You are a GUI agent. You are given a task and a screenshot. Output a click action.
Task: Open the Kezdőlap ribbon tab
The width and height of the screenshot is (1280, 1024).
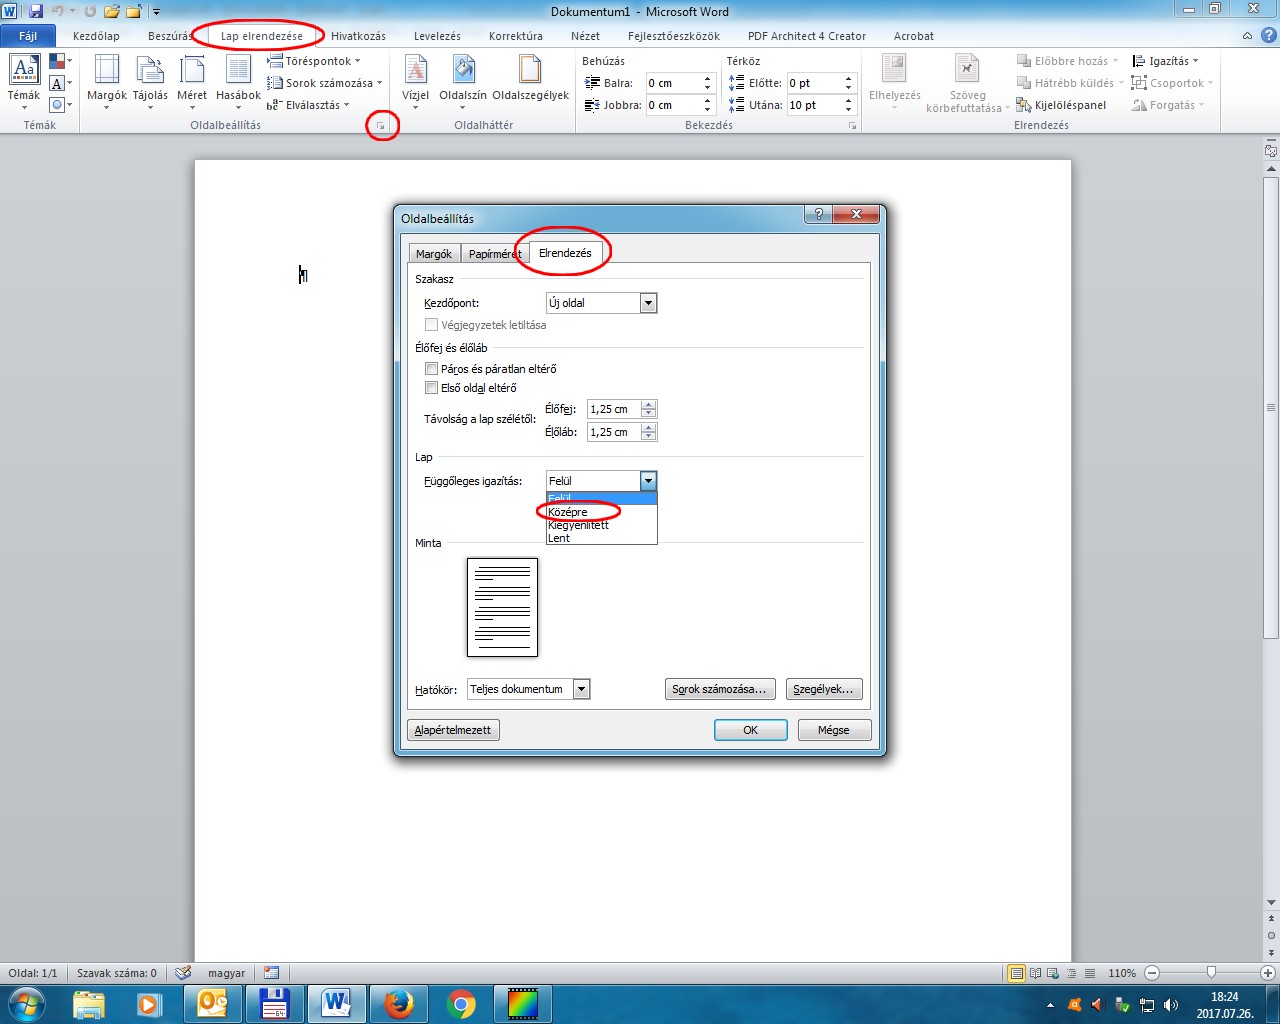96,36
